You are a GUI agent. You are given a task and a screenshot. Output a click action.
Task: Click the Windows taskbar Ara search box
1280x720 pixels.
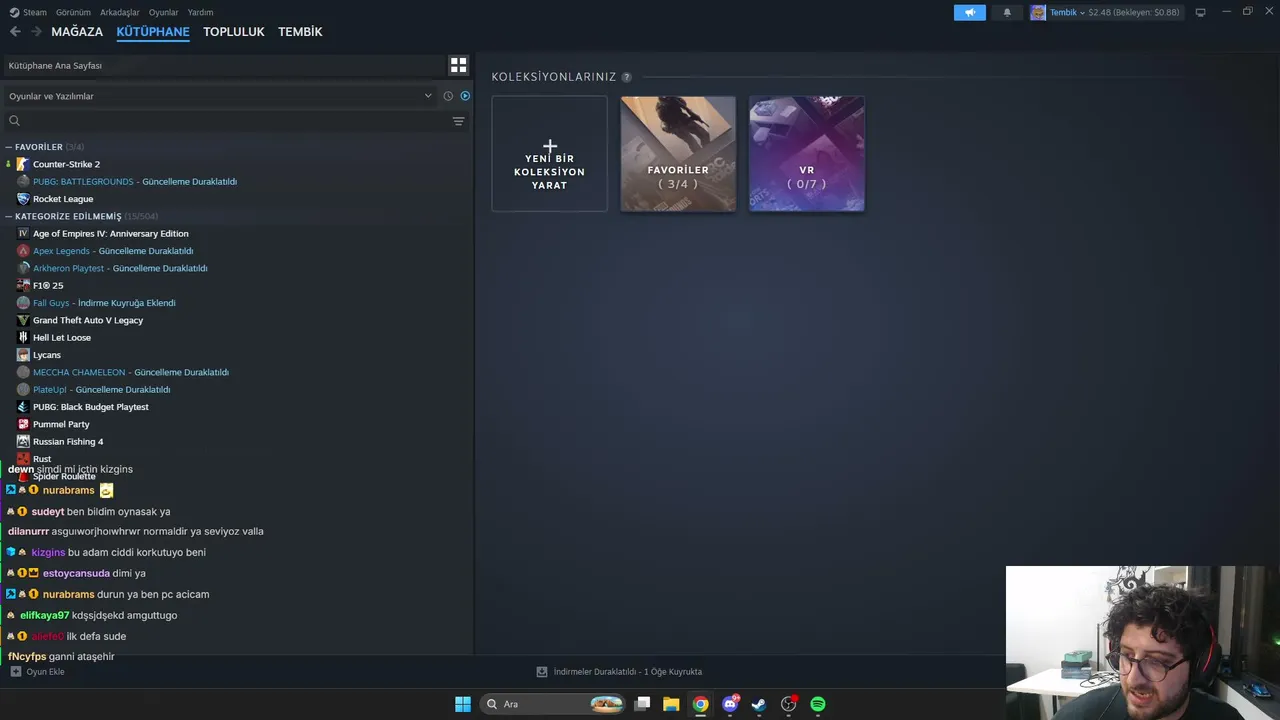[x=553, y=704]
